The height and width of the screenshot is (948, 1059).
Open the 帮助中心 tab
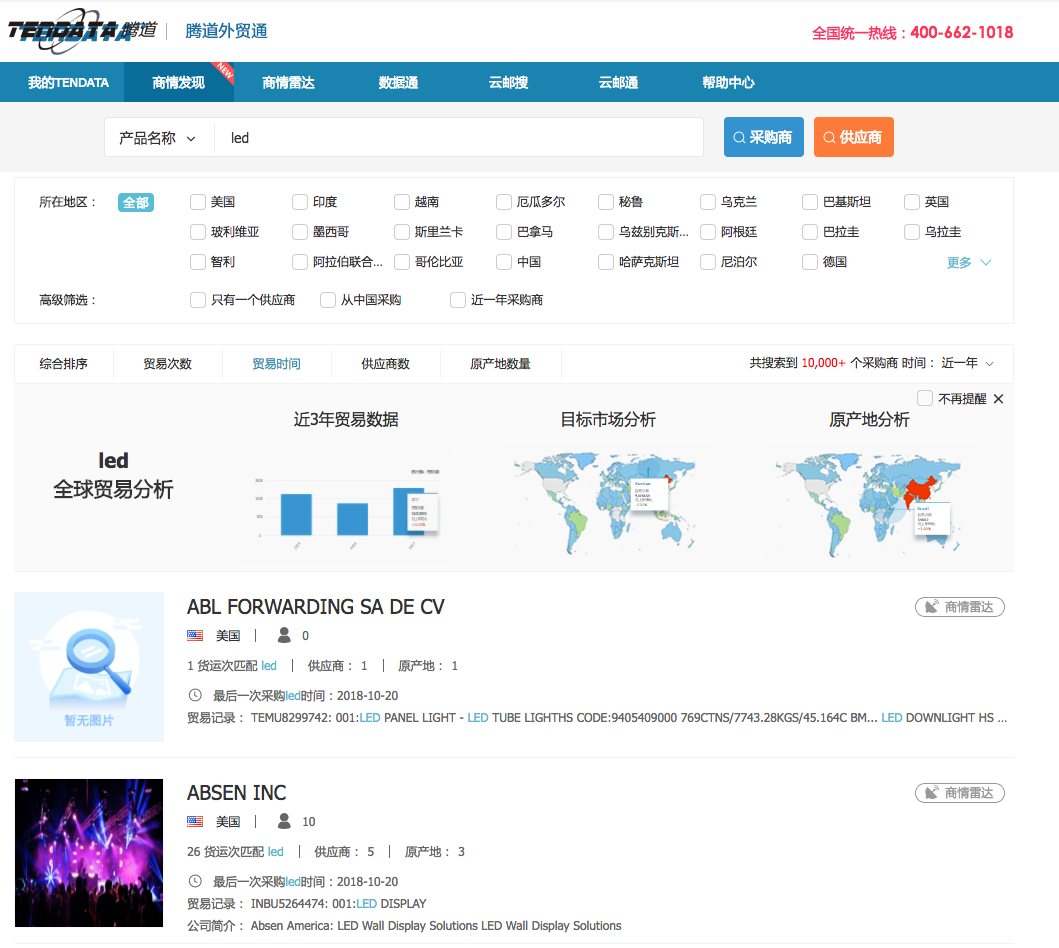point(728,82)
